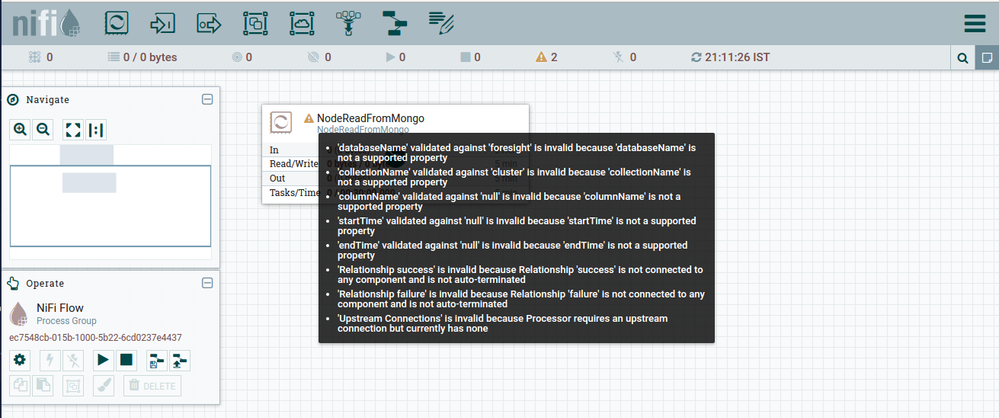Image resolution: width=999 pixels, height=418 pixels.
Task: Select the Remote Process Group cloud icon
Action: coord(301,22)
